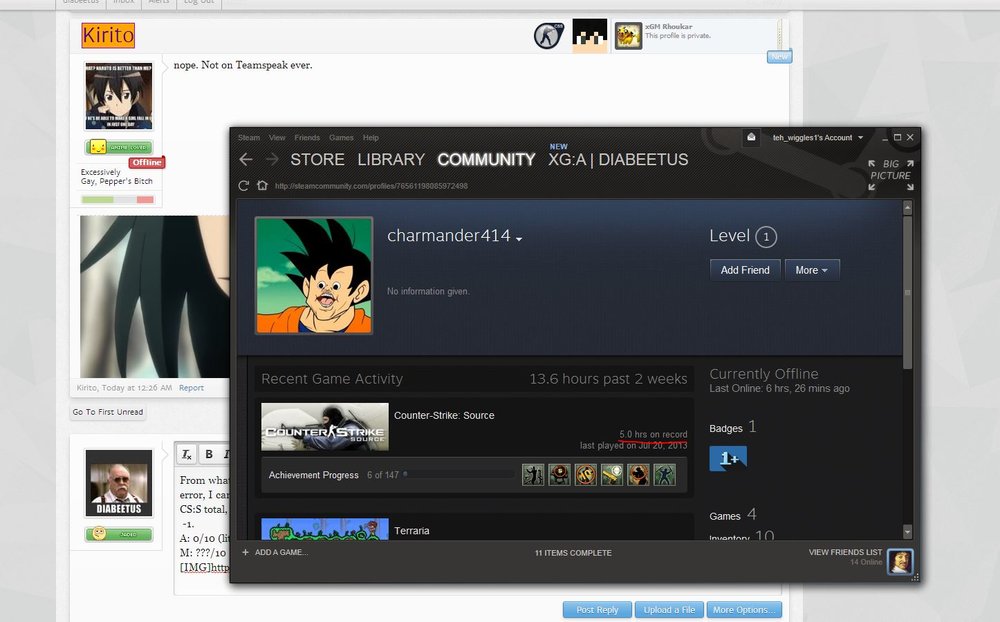
Task: Click third Counter-Strike achievement icon
Action: pyautogui.click(x=585, y=475)
